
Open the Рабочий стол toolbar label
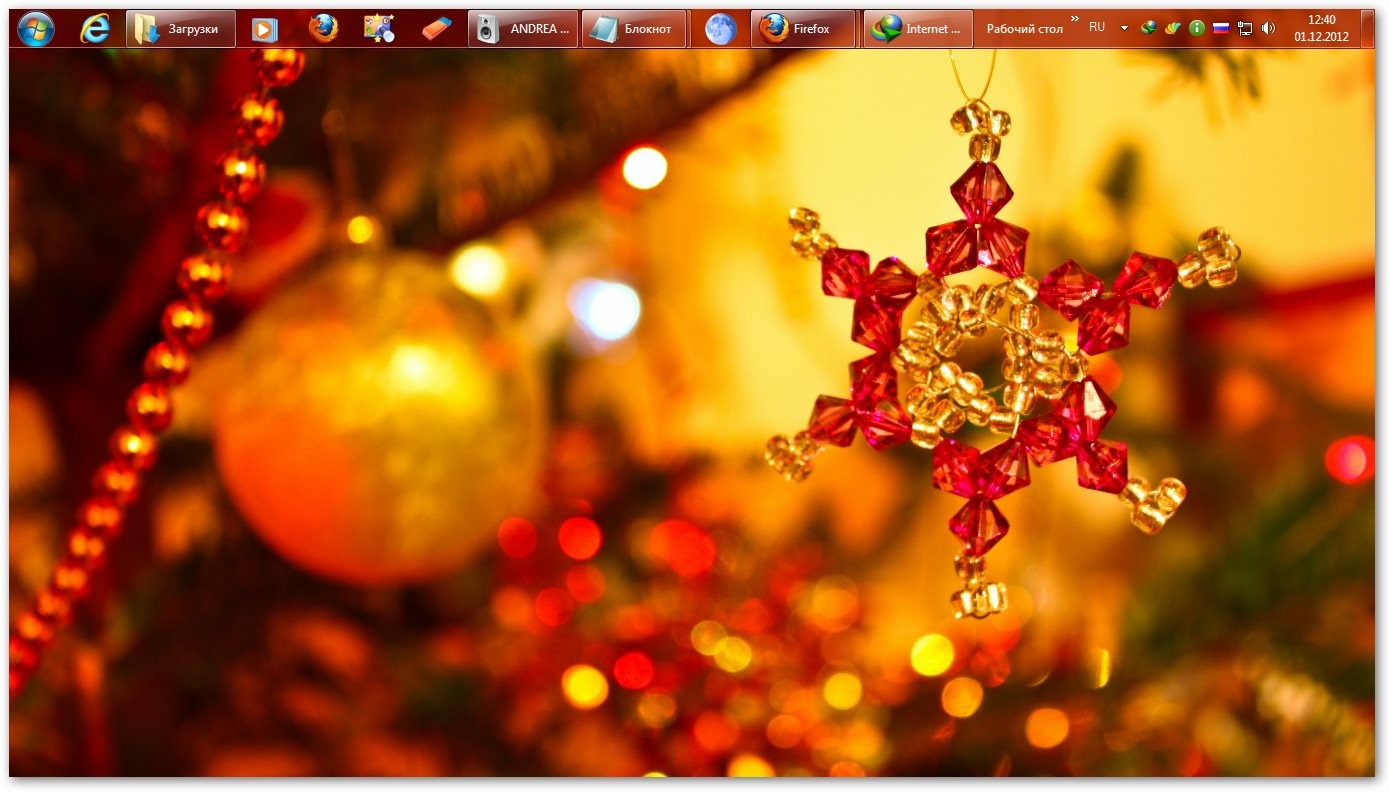[1024, 29]
